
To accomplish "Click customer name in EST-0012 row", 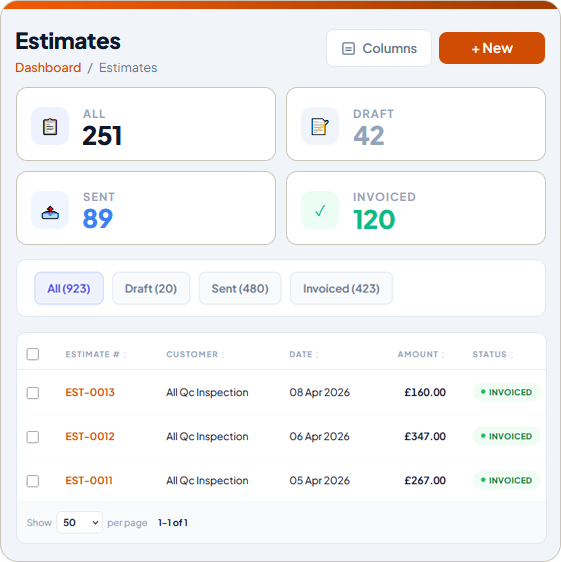I will [207, 437].
